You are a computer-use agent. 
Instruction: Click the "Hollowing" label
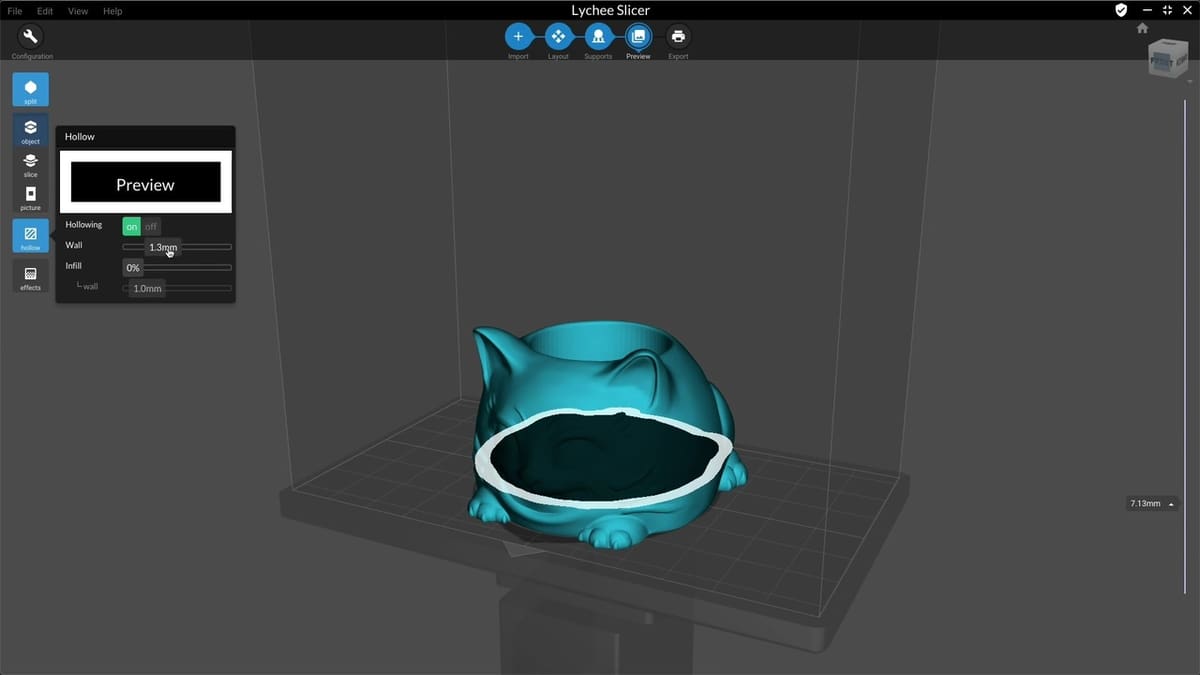coord(84,225)
